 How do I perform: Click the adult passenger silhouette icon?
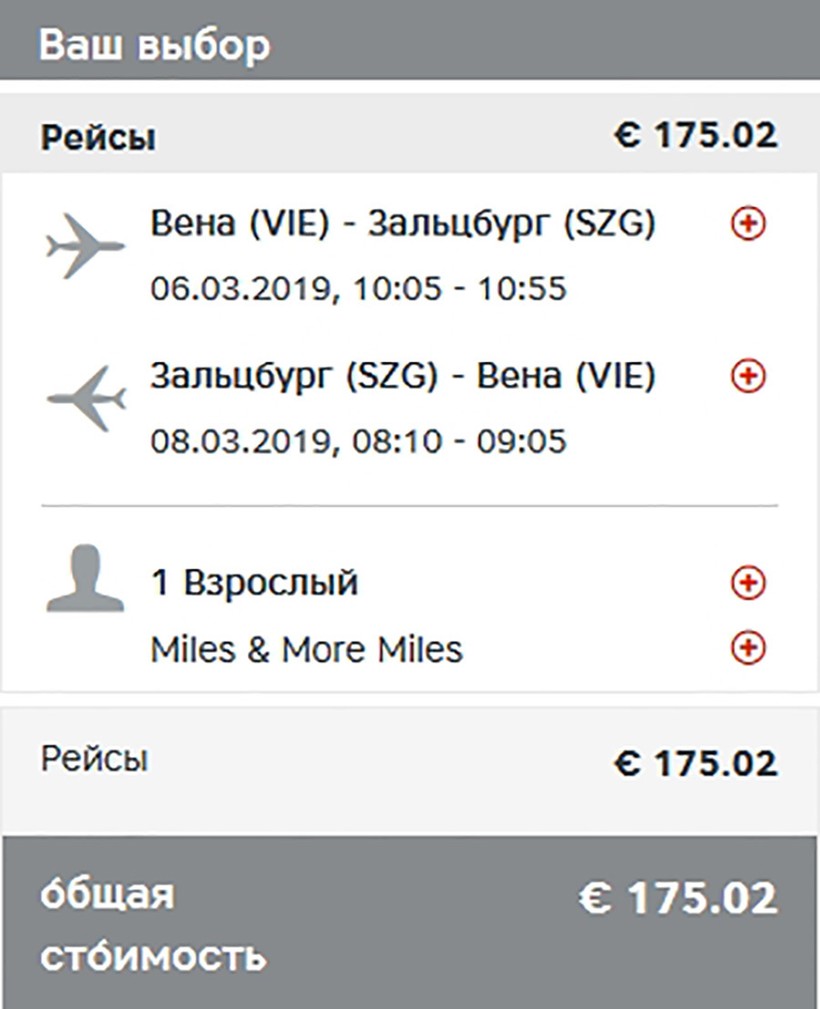coord(85,579)
